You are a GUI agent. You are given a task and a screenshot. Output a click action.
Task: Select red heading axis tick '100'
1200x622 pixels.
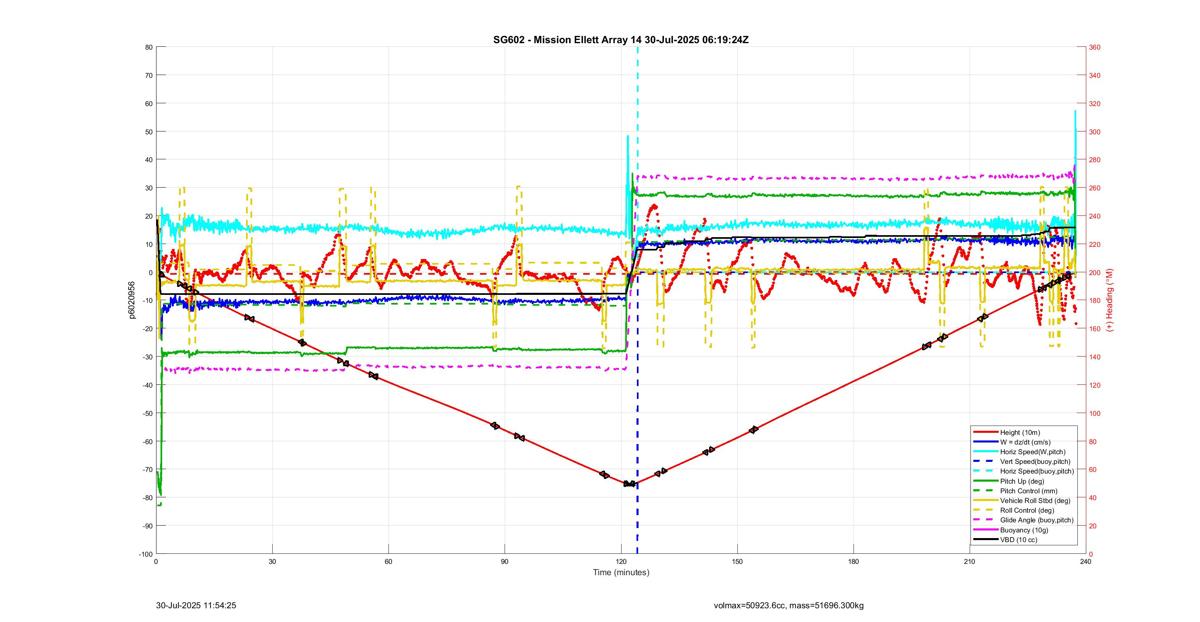(1095, 413)
